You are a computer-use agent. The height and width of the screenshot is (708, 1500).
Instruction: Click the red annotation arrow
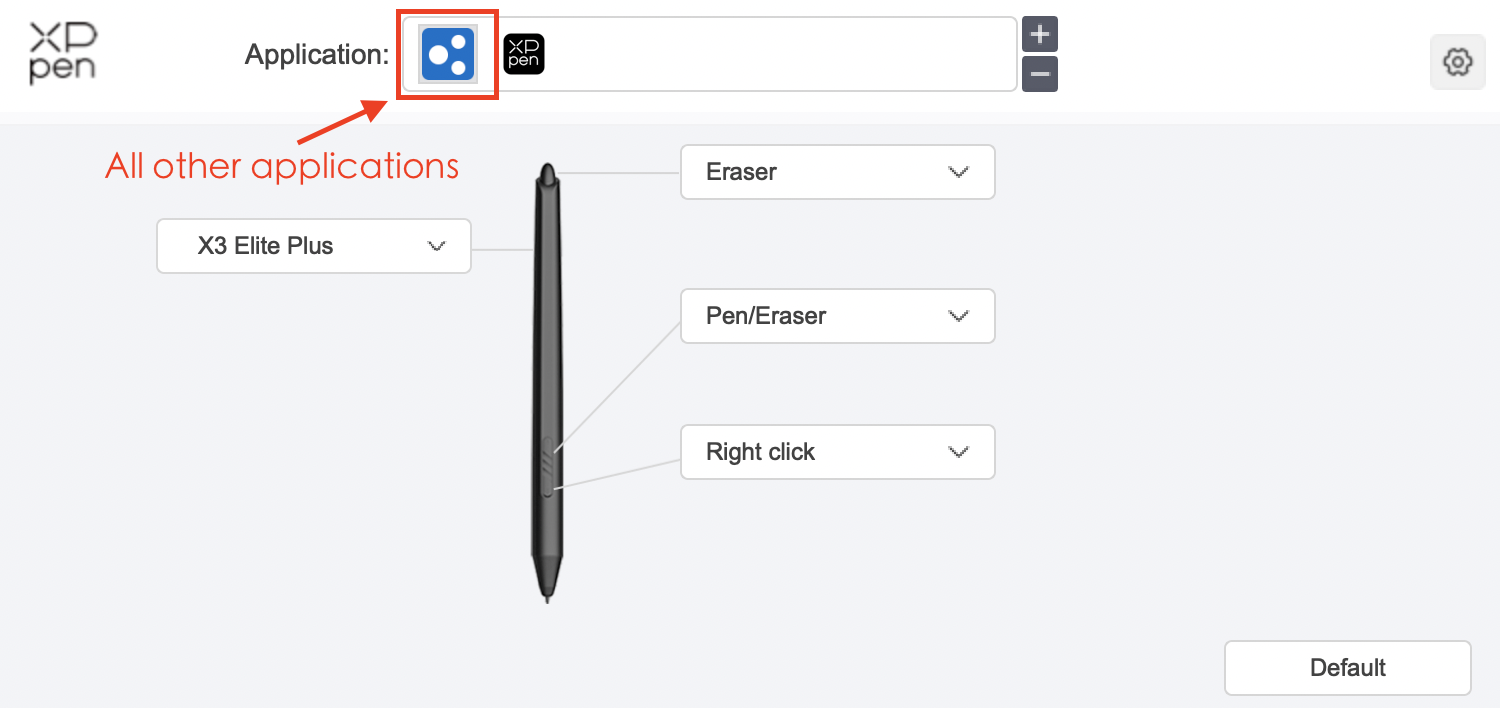click(340, 122)
